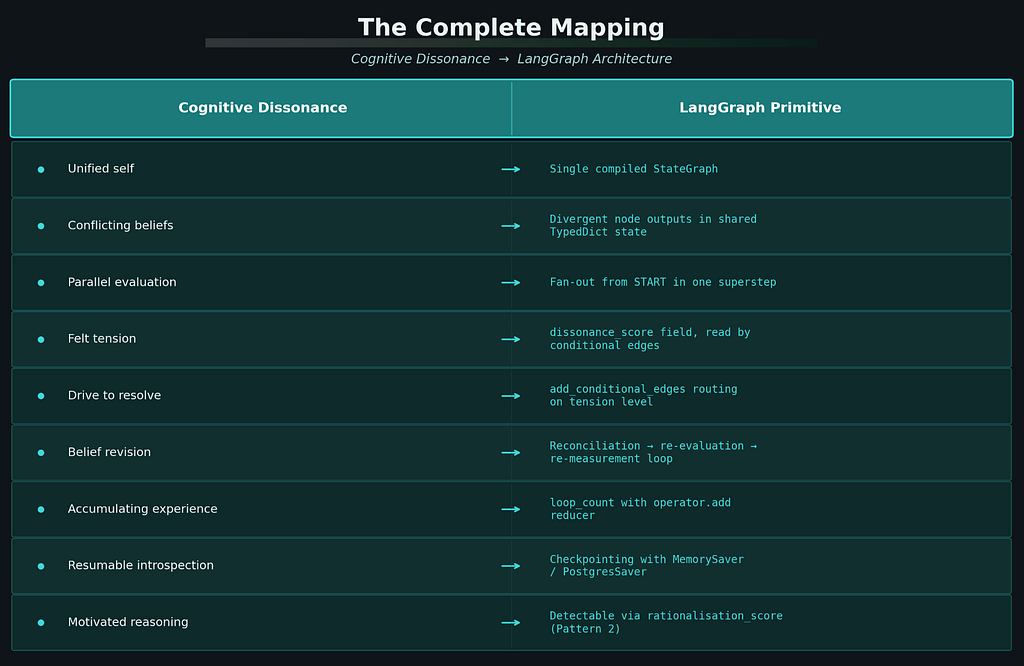Click the 'Resumable introspection' row label
This screenshot has width=1024, height=666.
(x=140, y=565)
